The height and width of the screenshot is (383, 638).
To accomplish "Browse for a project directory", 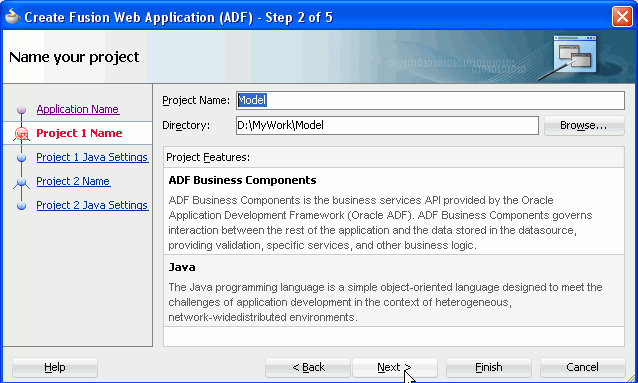I will (583, 125).
